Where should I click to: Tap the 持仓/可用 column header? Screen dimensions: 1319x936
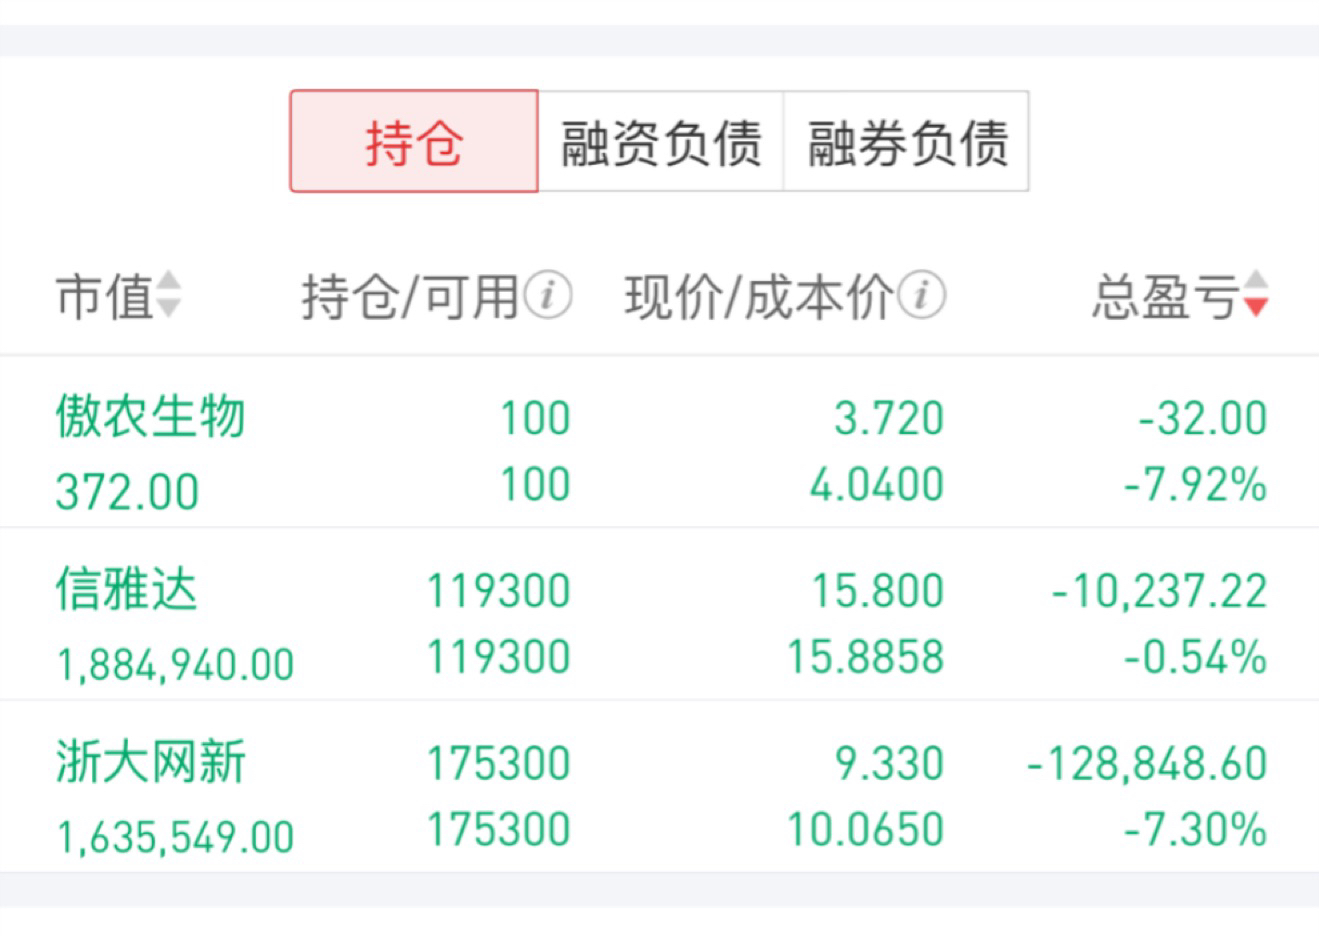click(x=411, y=297)
